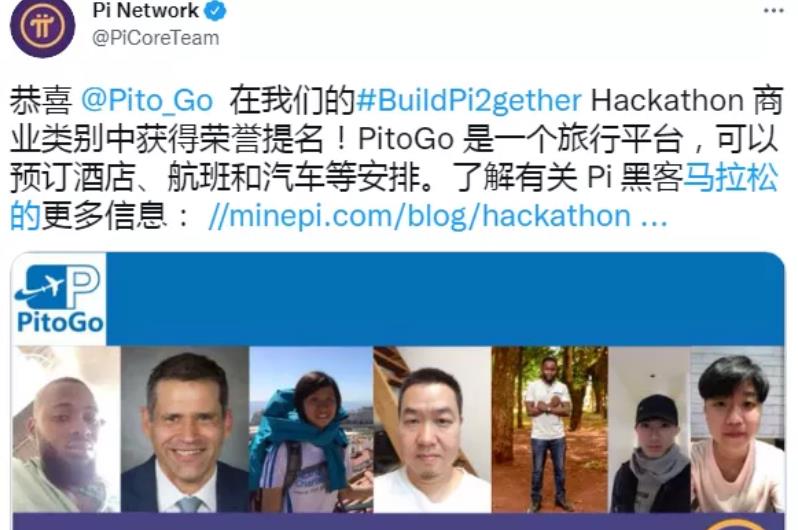
Task: Open photo of person in pink shirt
Action: tap(737, 429)
